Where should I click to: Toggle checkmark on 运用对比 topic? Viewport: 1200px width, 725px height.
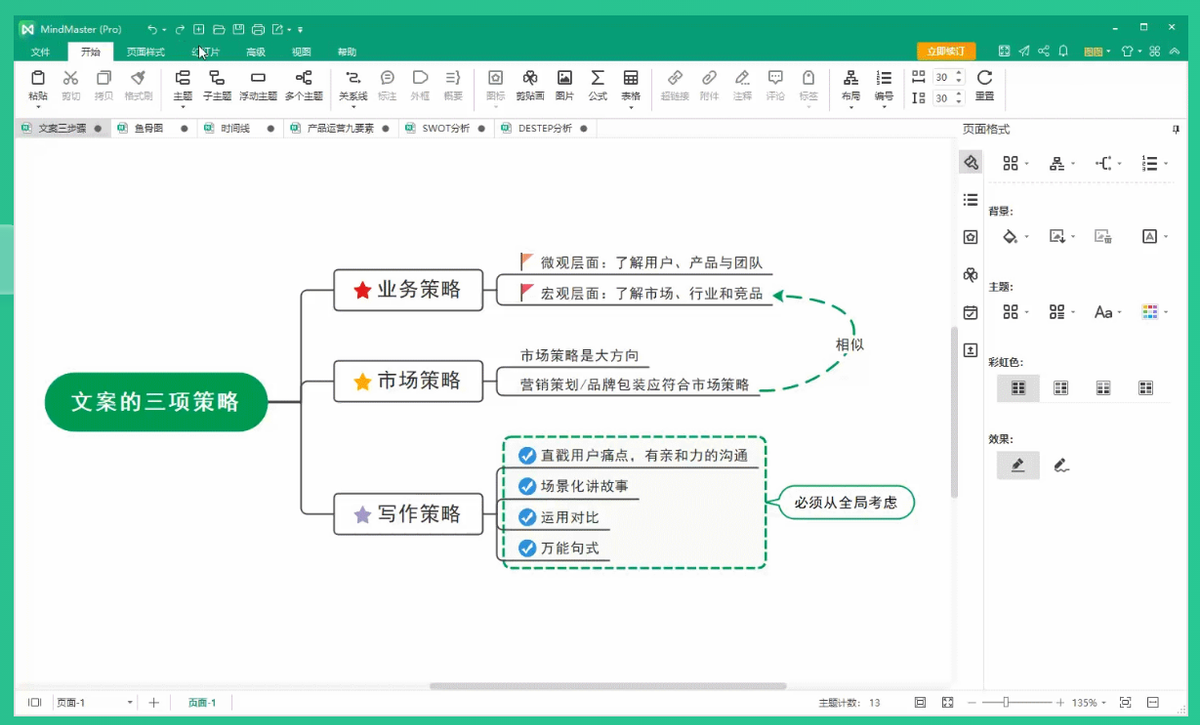click(x=527, y=517)
